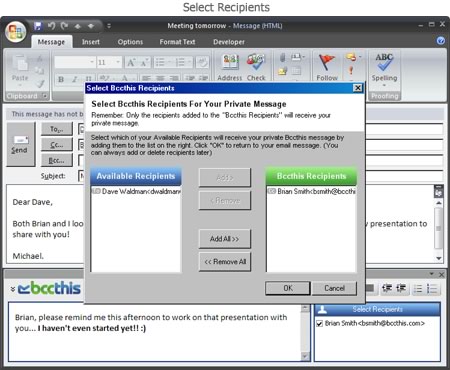Select Dave Waldman in Available Recipients
Image resolution: width=450 pixels, height=370 pixels.
pos(136,191)
